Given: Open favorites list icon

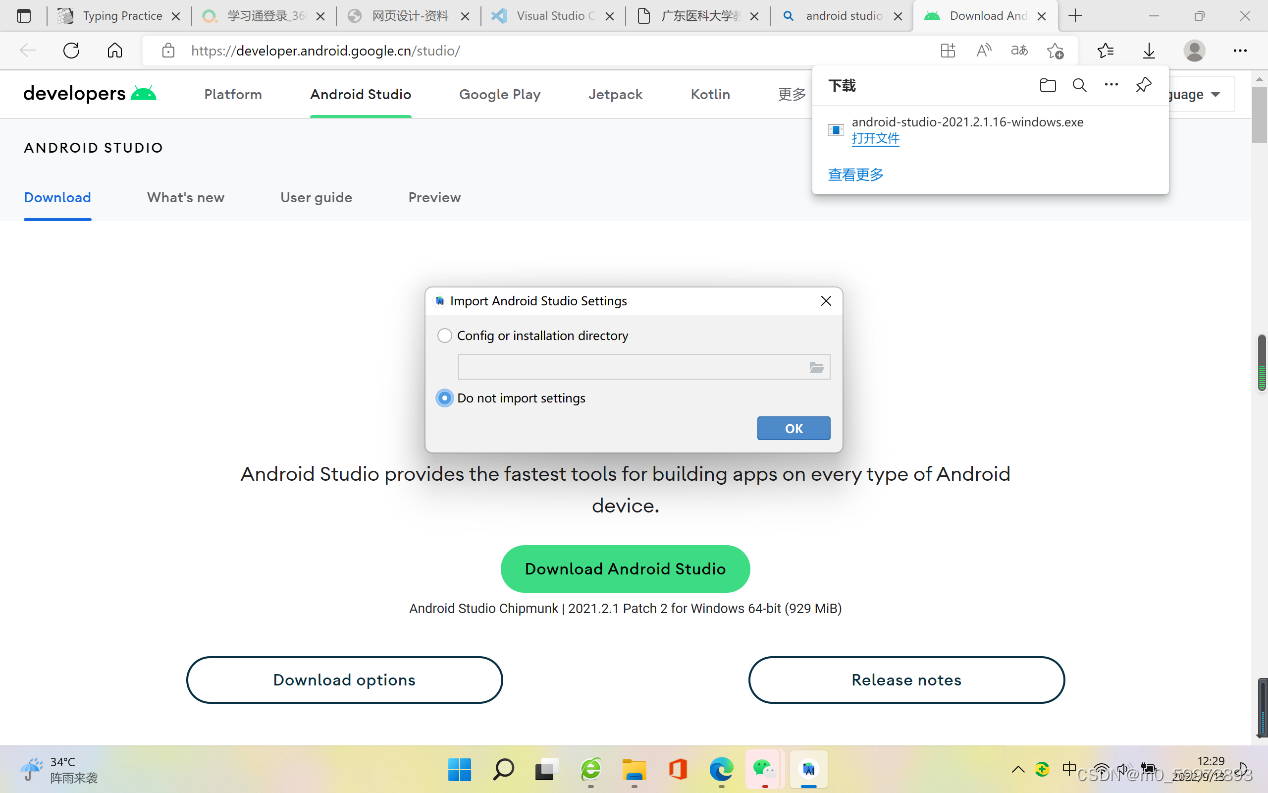Looking at the screenshot, I should [1105, 51].
